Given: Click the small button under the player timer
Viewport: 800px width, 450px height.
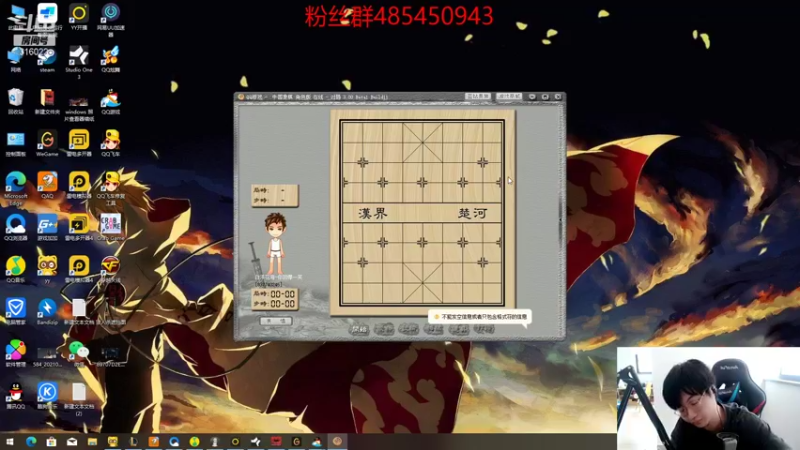Looking at the screenshot, I should click(x=276, y=321).
